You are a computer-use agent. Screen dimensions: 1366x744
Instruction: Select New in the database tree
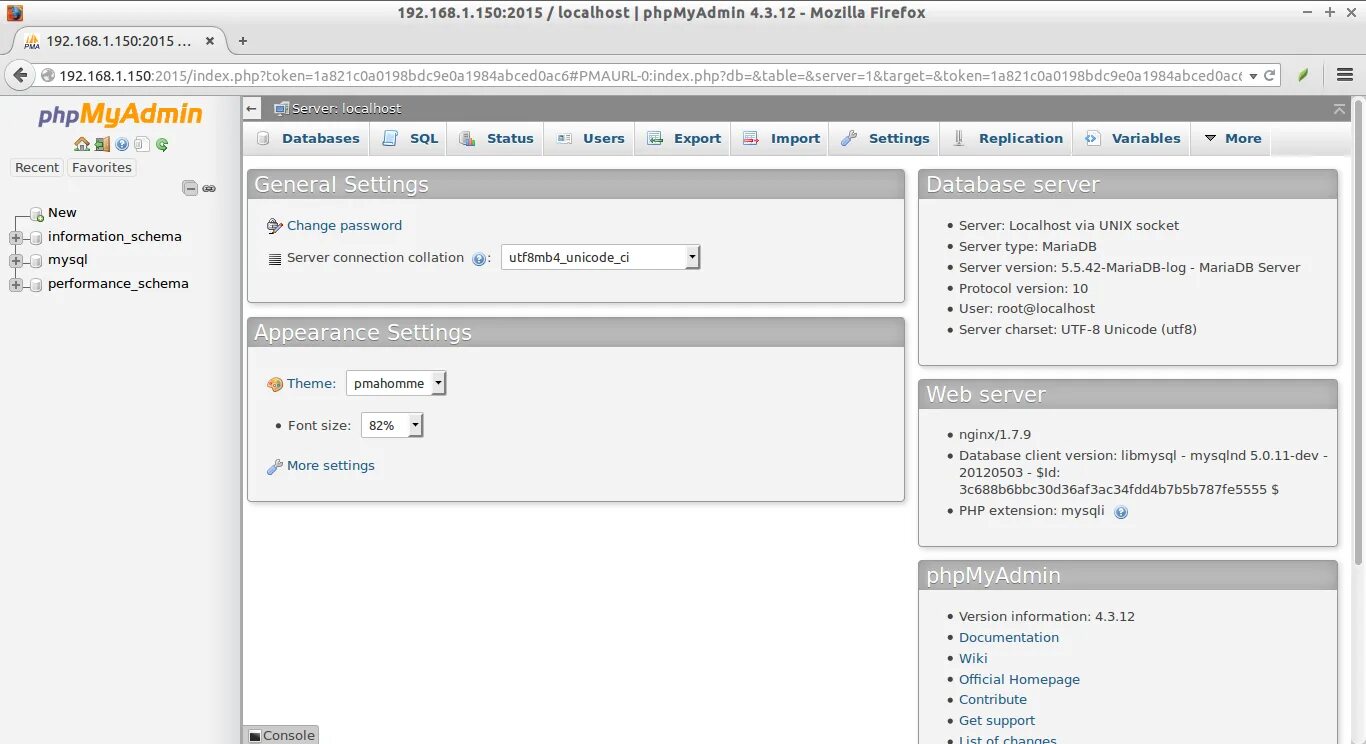pyautogui.click(x=62, y=213)
